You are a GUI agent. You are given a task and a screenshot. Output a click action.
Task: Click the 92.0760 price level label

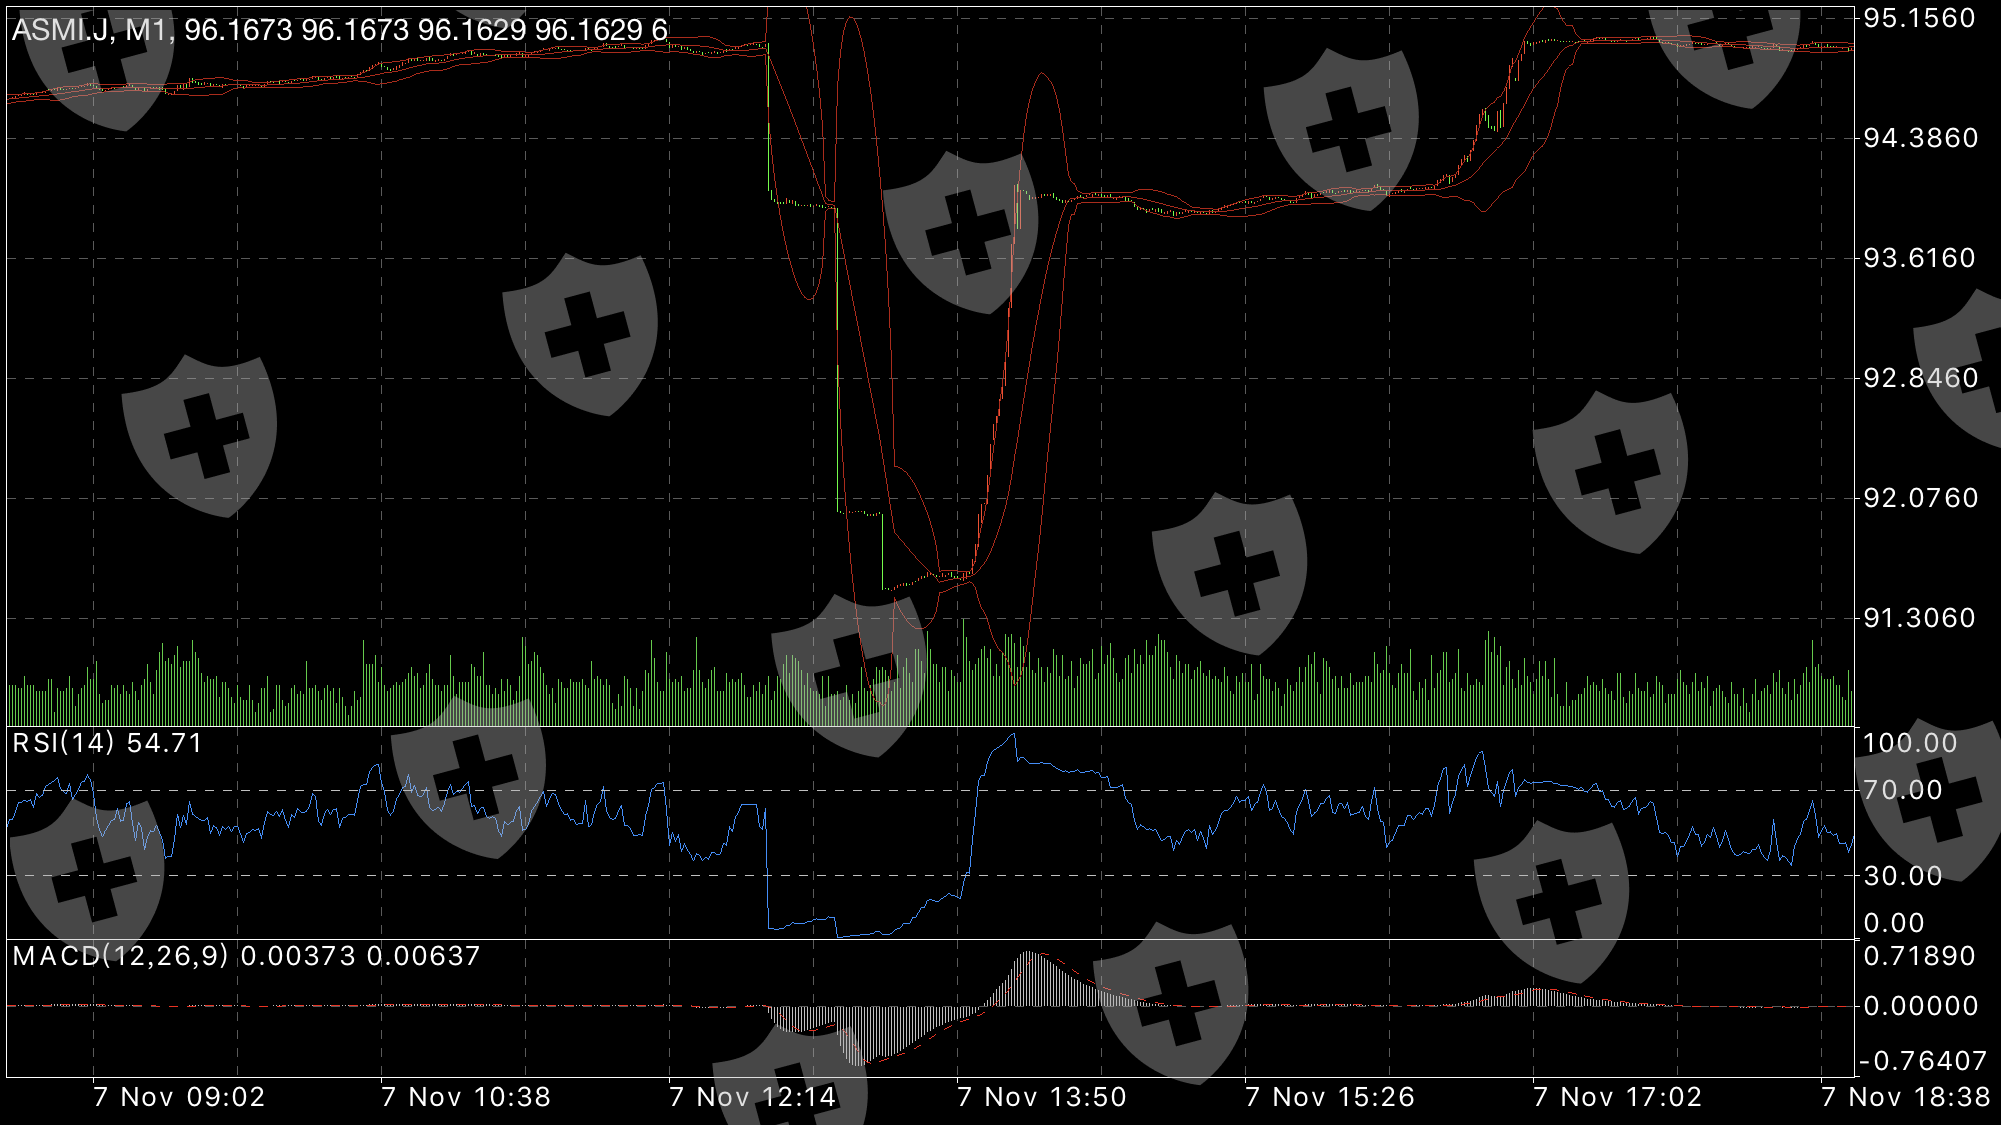(1920, 498)
